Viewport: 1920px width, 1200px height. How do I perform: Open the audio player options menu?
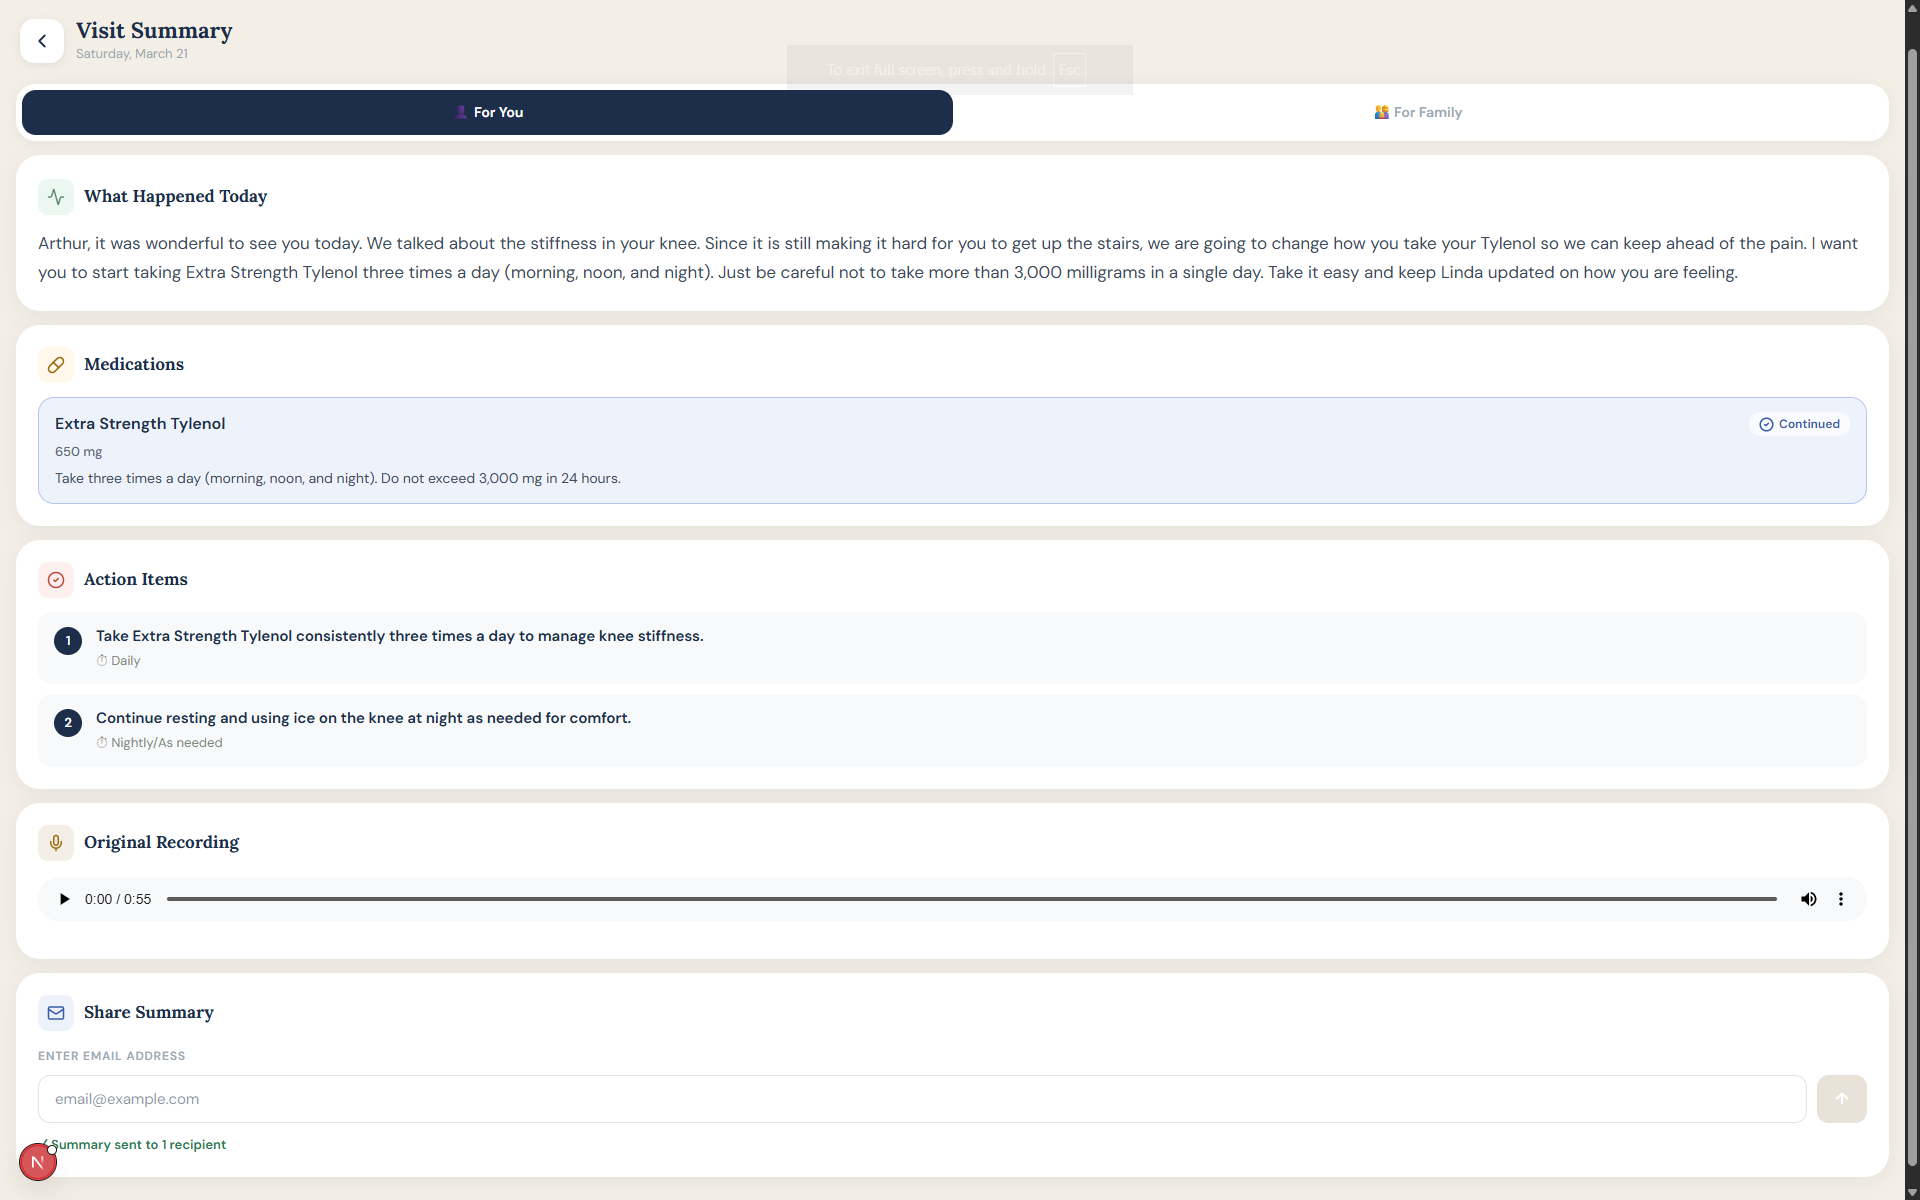coord(1840,899)
